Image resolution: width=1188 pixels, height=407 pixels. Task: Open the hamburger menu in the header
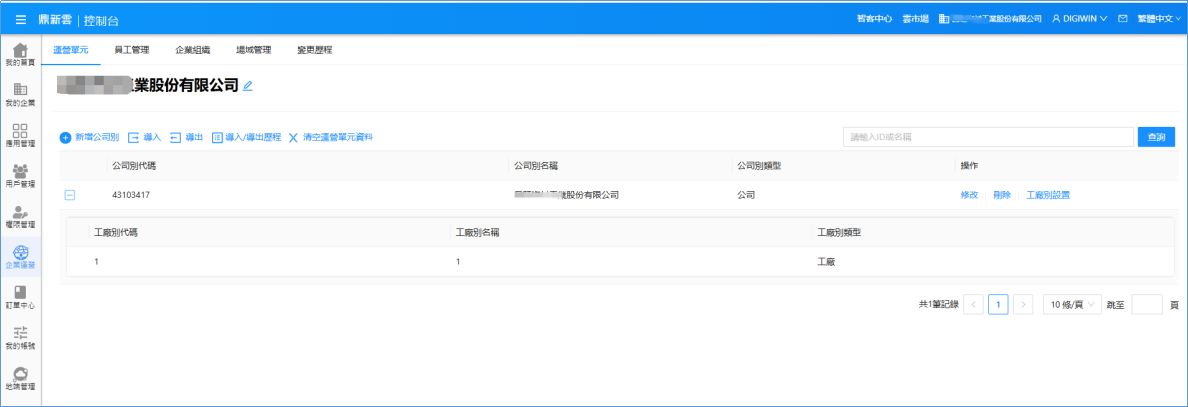[21, 19]
